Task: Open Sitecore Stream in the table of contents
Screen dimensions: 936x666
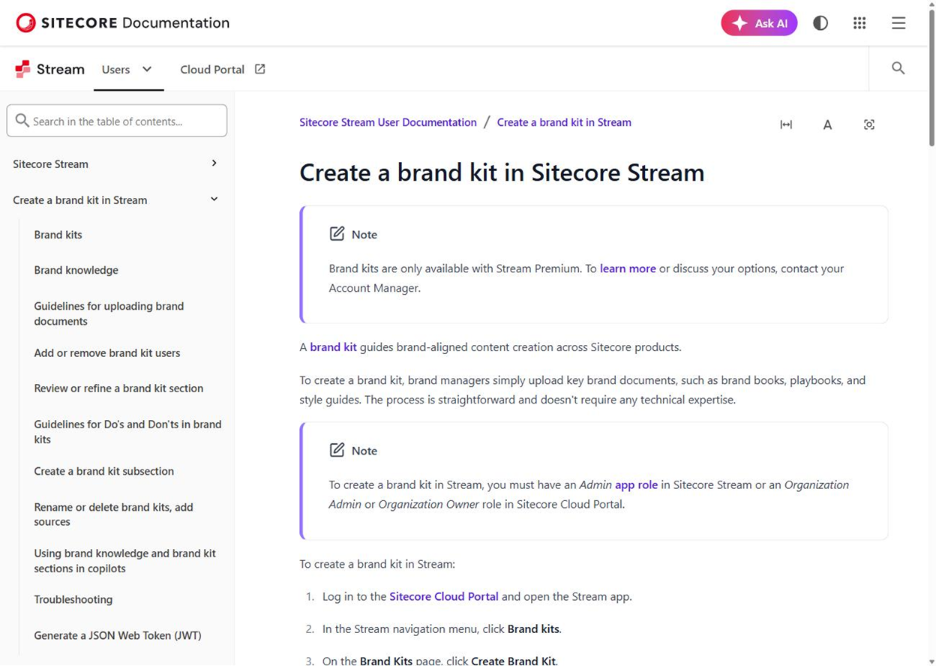Action: point(51,164)
